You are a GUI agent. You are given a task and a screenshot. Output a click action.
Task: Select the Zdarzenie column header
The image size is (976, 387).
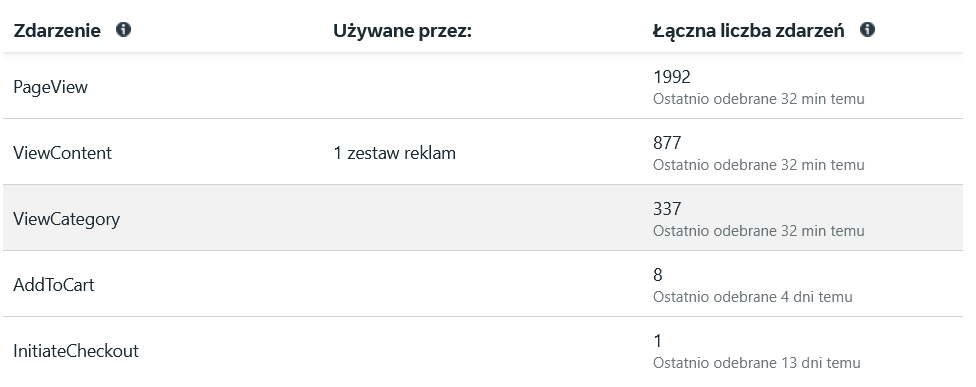57,30
